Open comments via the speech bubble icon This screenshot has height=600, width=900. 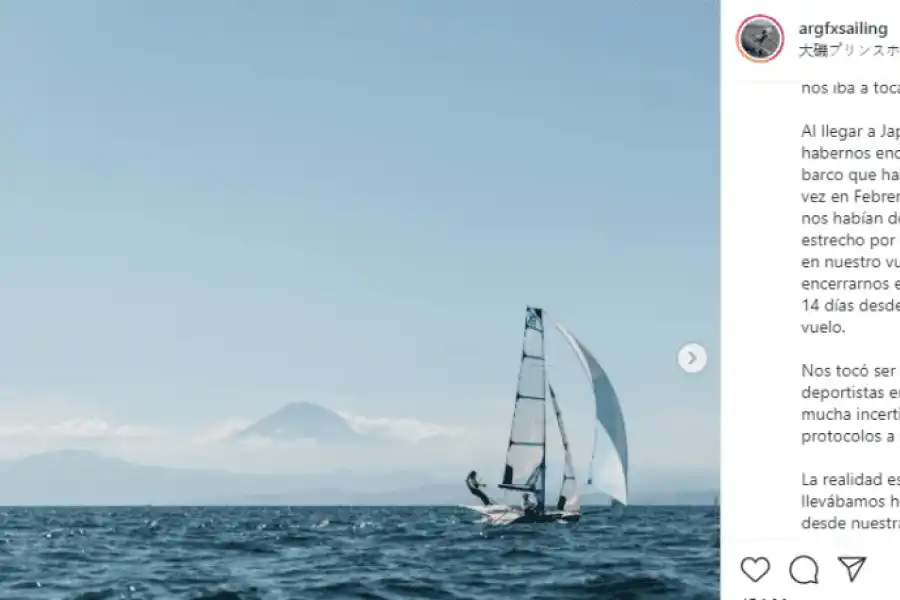click(x=804, y=570)
